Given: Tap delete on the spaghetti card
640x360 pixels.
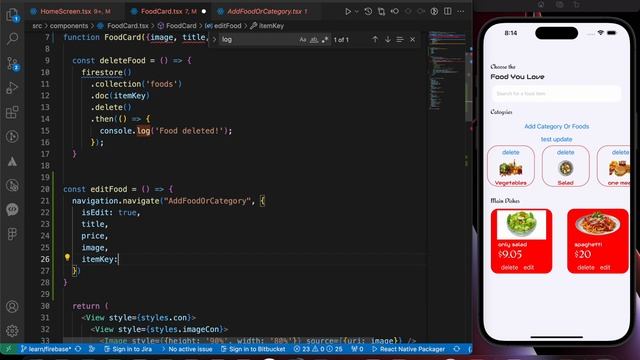Looking at the screenshot, I should pos(586,267).
